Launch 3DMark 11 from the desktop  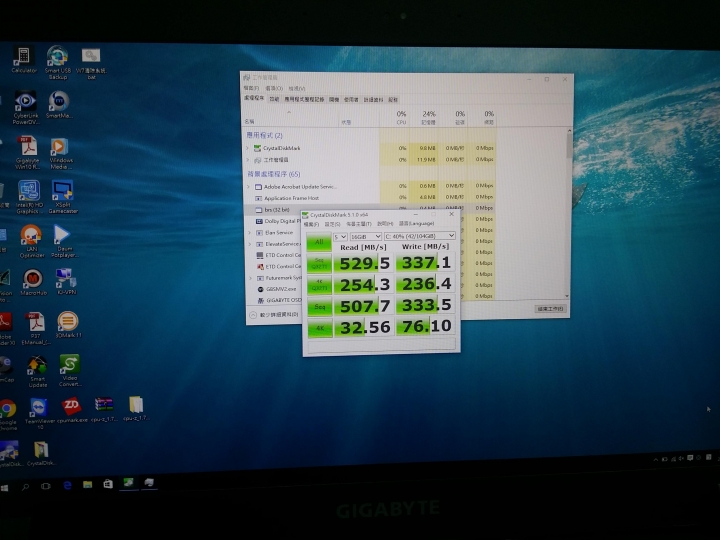[x=68, y=324]
